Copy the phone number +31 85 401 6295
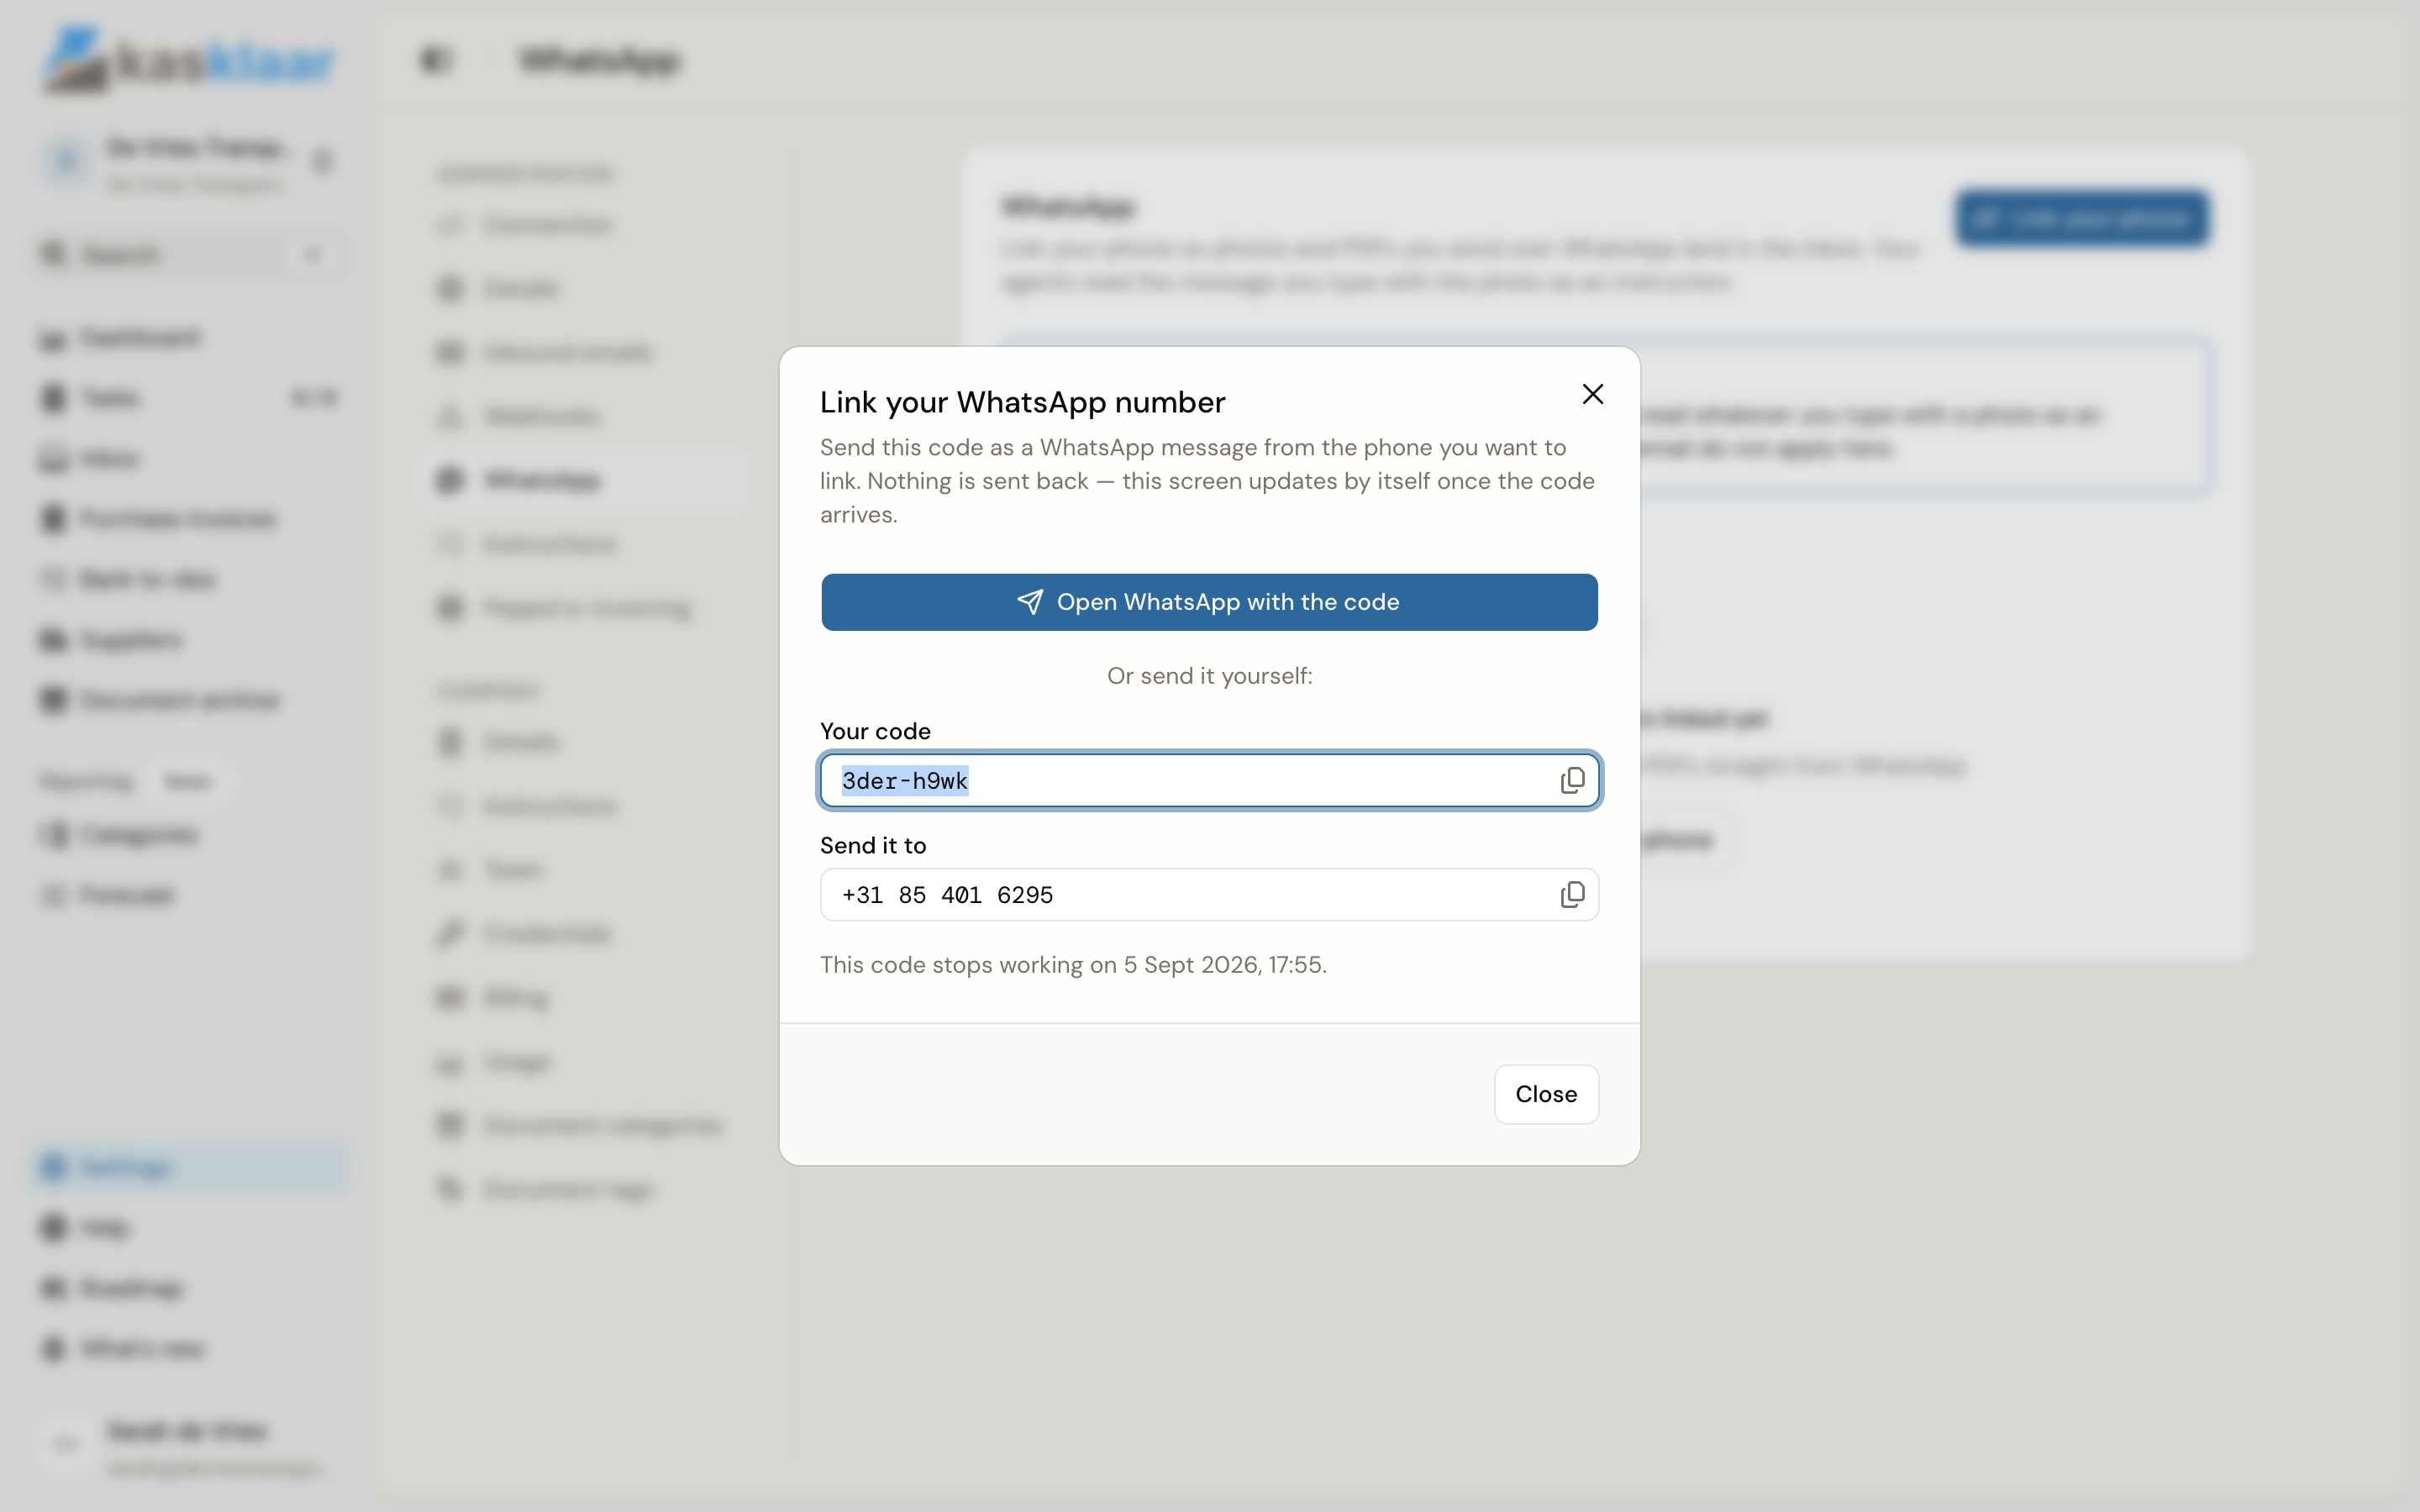Viewport: 2420px width, 1512px height. (x=1572, y=894)
